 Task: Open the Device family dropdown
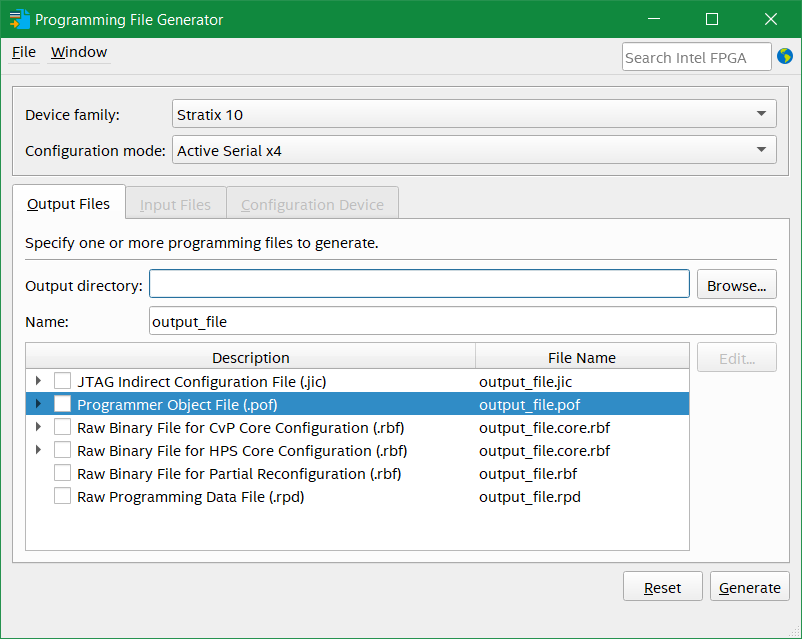[474, 114]
